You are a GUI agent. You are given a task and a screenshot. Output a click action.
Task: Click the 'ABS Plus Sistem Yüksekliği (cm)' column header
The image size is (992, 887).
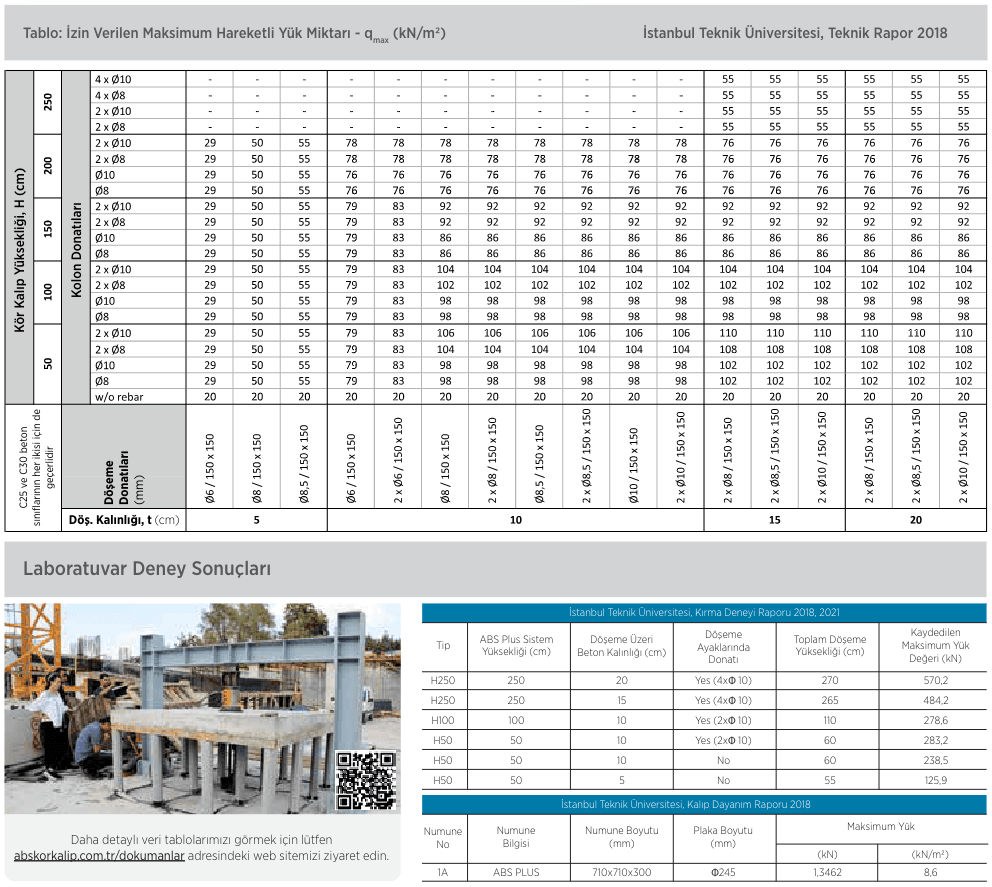coord(516,645)
